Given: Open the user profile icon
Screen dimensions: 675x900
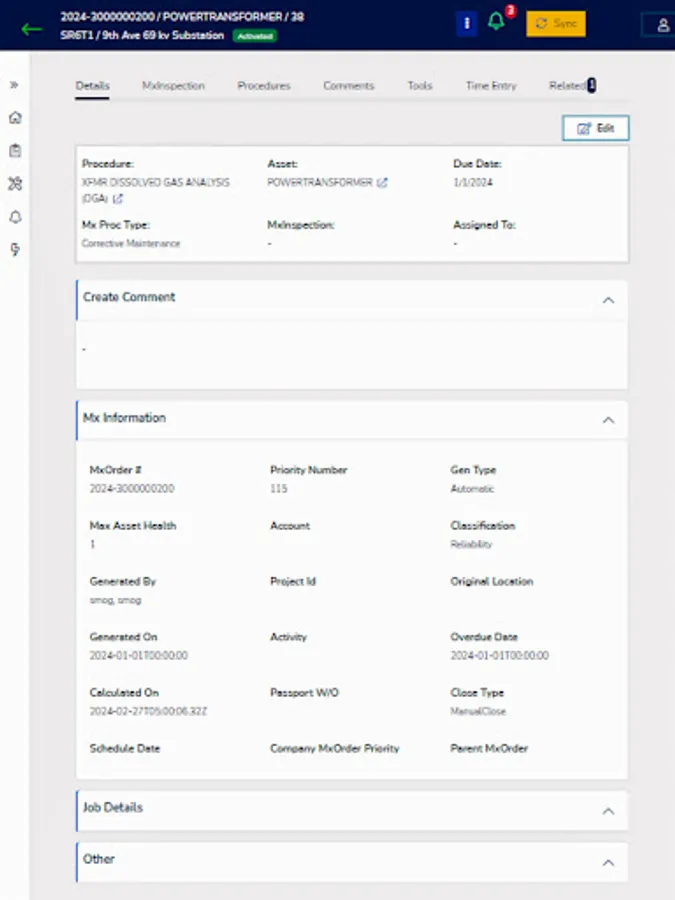Looking at the screenshot, I should click(661, 24).
